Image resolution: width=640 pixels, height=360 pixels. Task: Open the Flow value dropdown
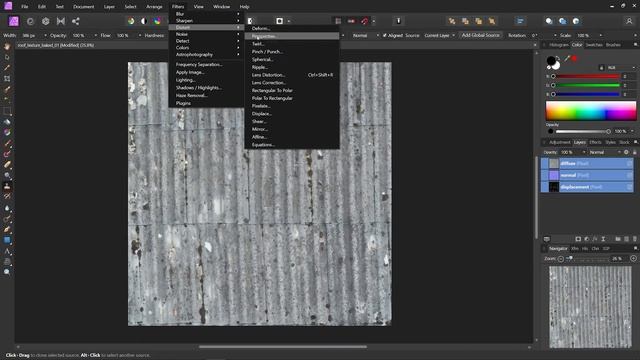(x=140, y=36)
